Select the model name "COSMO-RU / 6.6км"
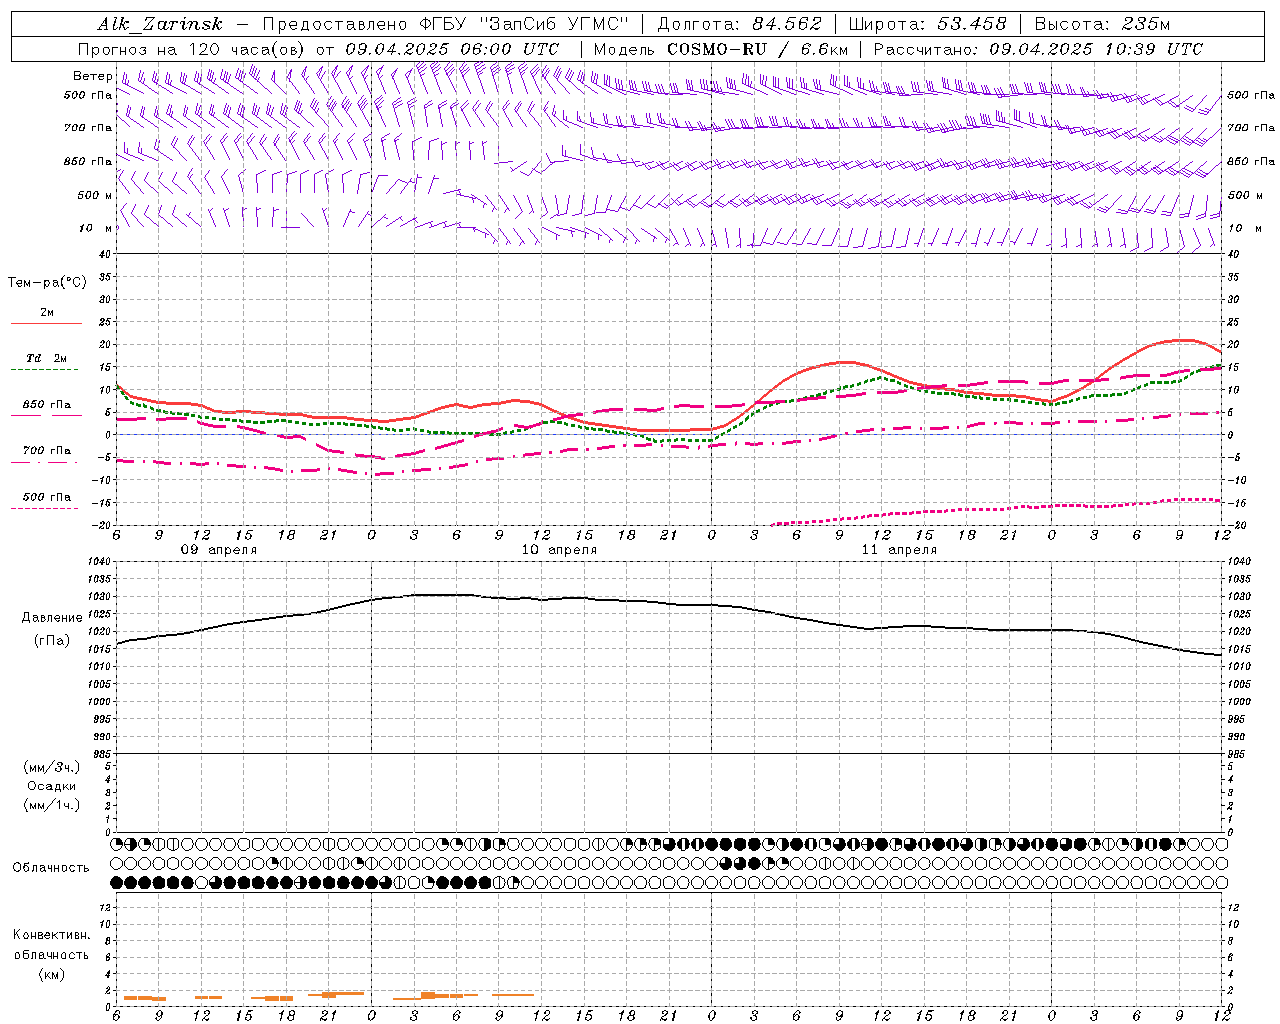 tap(758, 49)
